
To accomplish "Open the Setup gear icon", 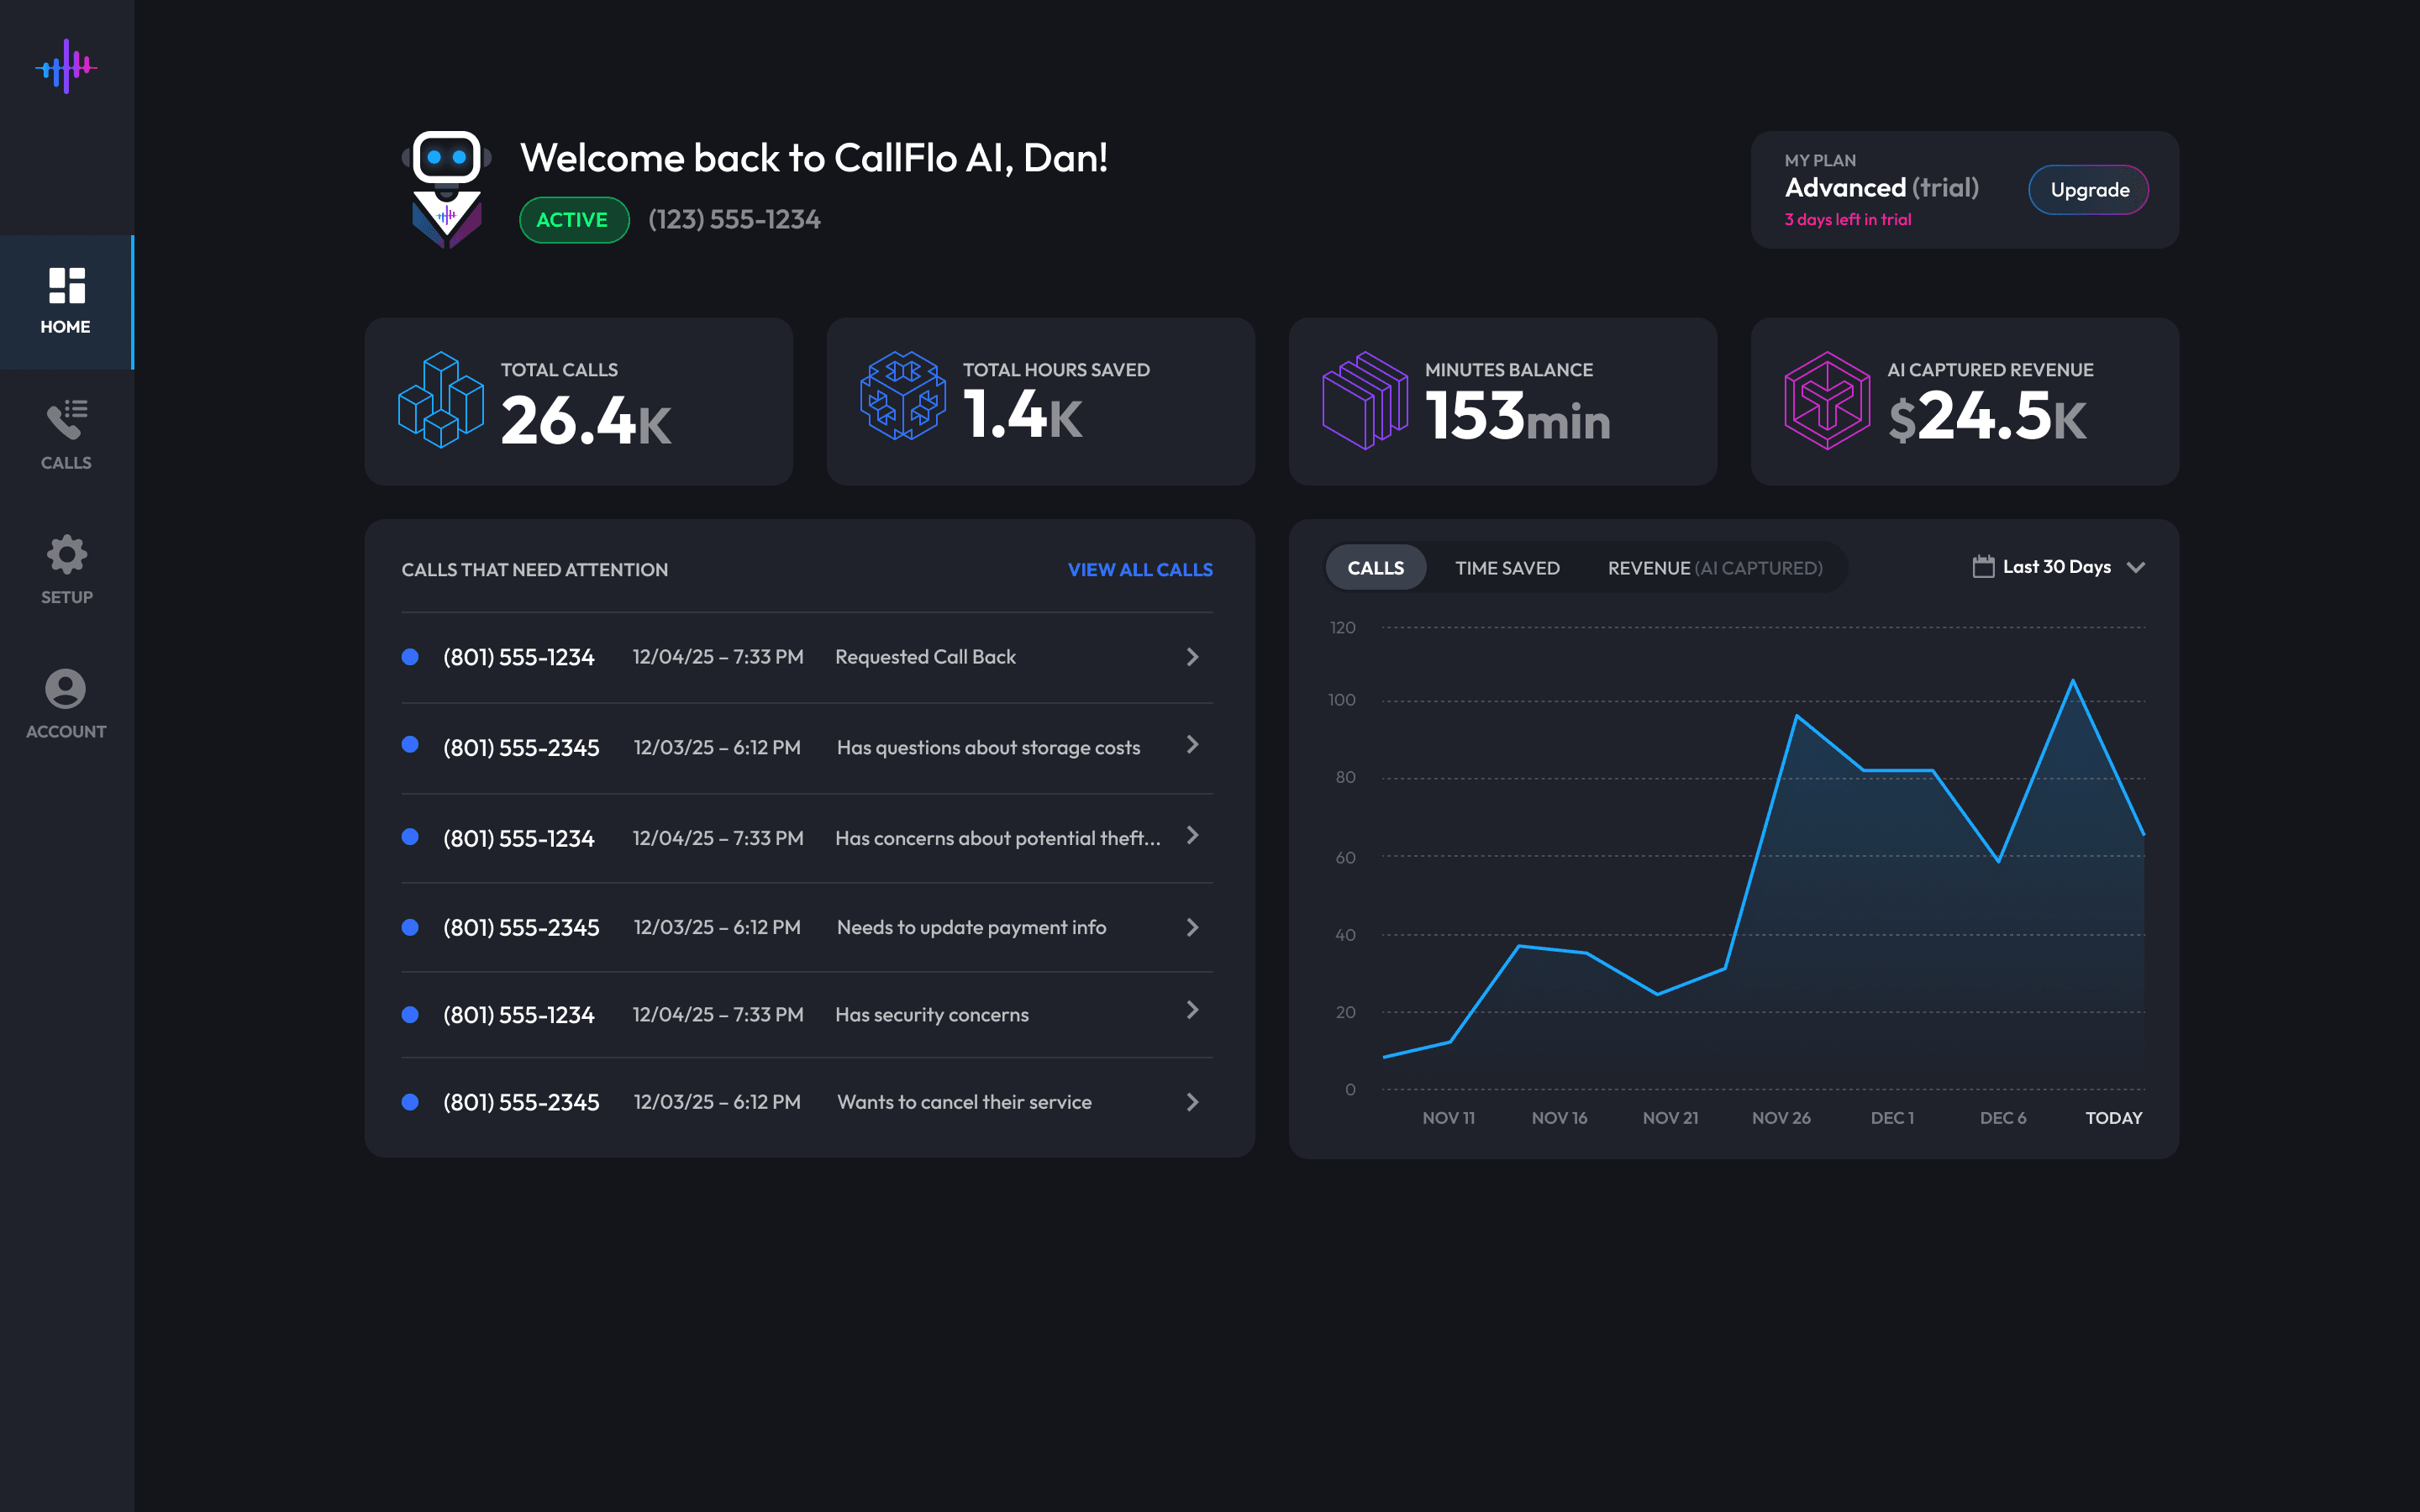I will [66, 554].
